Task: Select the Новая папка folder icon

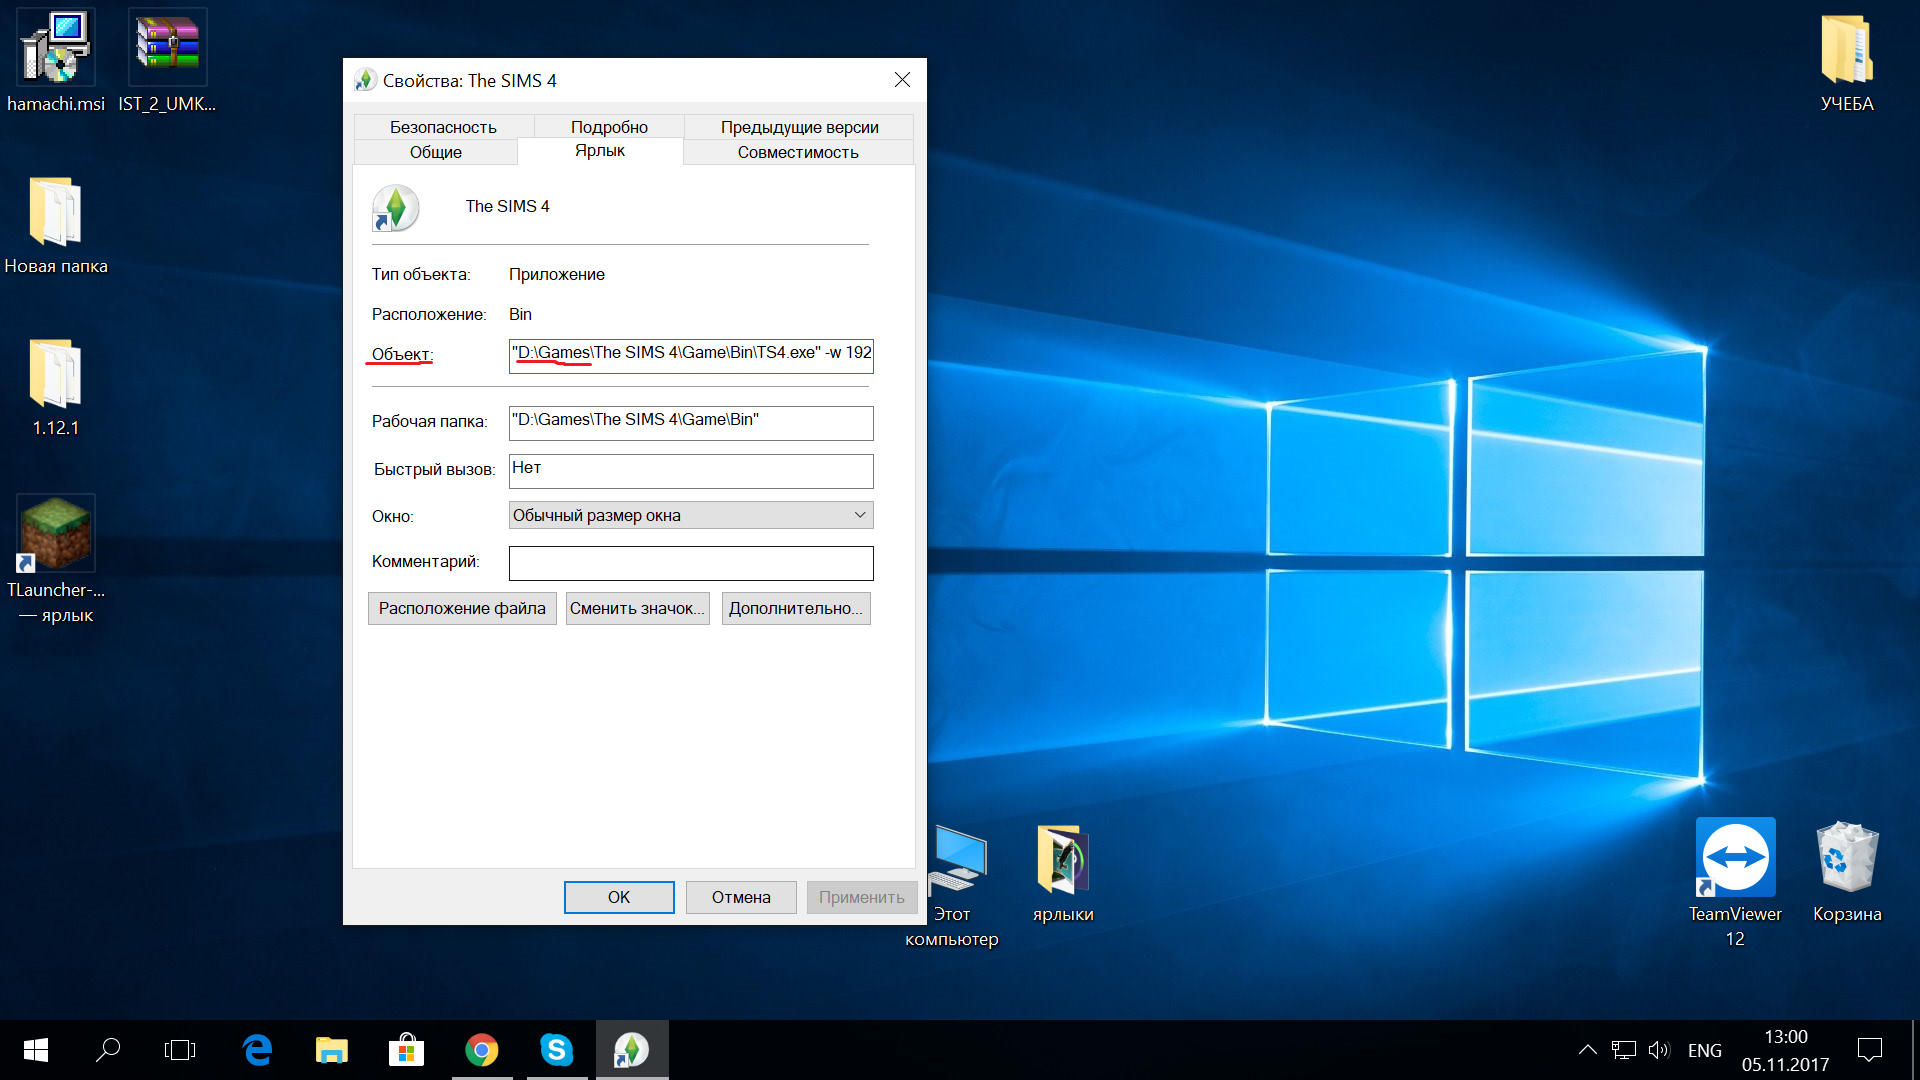Action: coord(56,211)
